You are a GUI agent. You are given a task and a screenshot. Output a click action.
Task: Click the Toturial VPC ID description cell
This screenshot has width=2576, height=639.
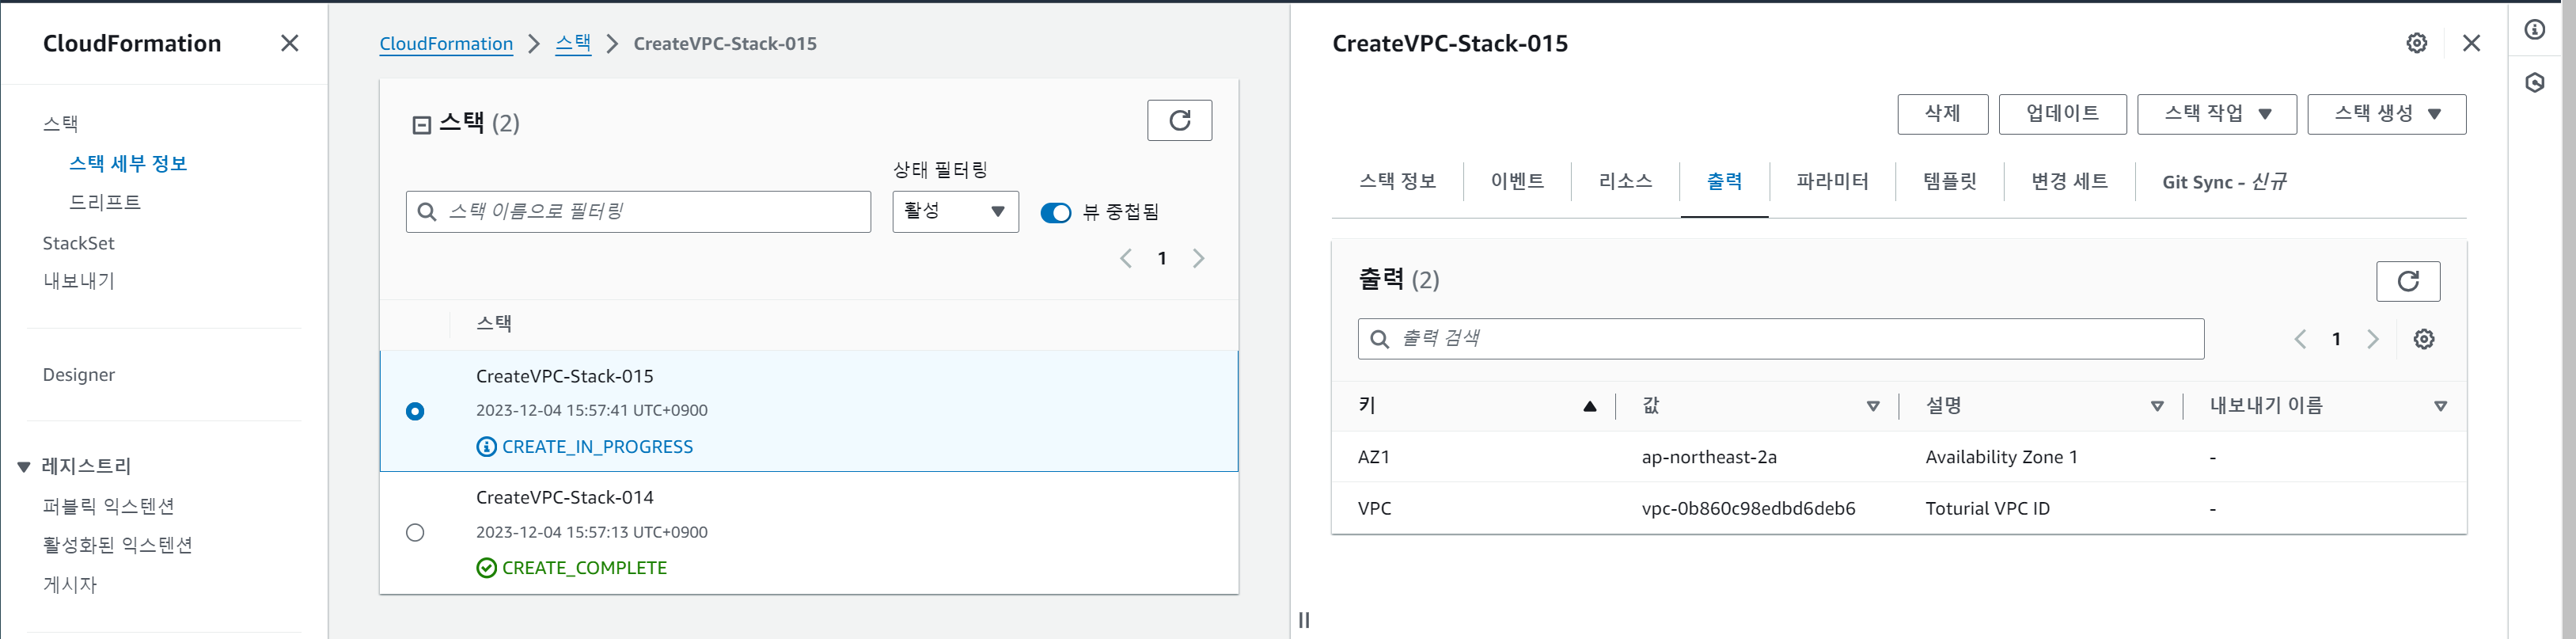click(1987, 509)
